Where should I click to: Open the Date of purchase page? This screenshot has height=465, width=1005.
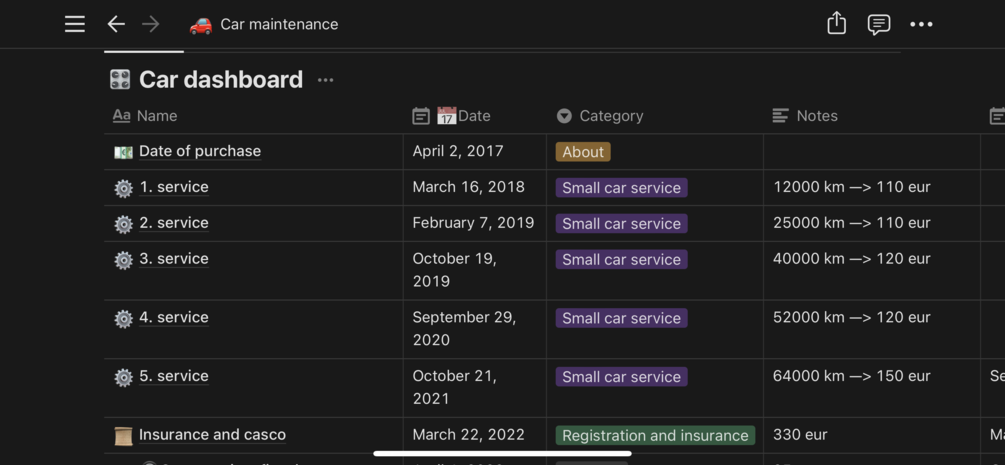199,151
